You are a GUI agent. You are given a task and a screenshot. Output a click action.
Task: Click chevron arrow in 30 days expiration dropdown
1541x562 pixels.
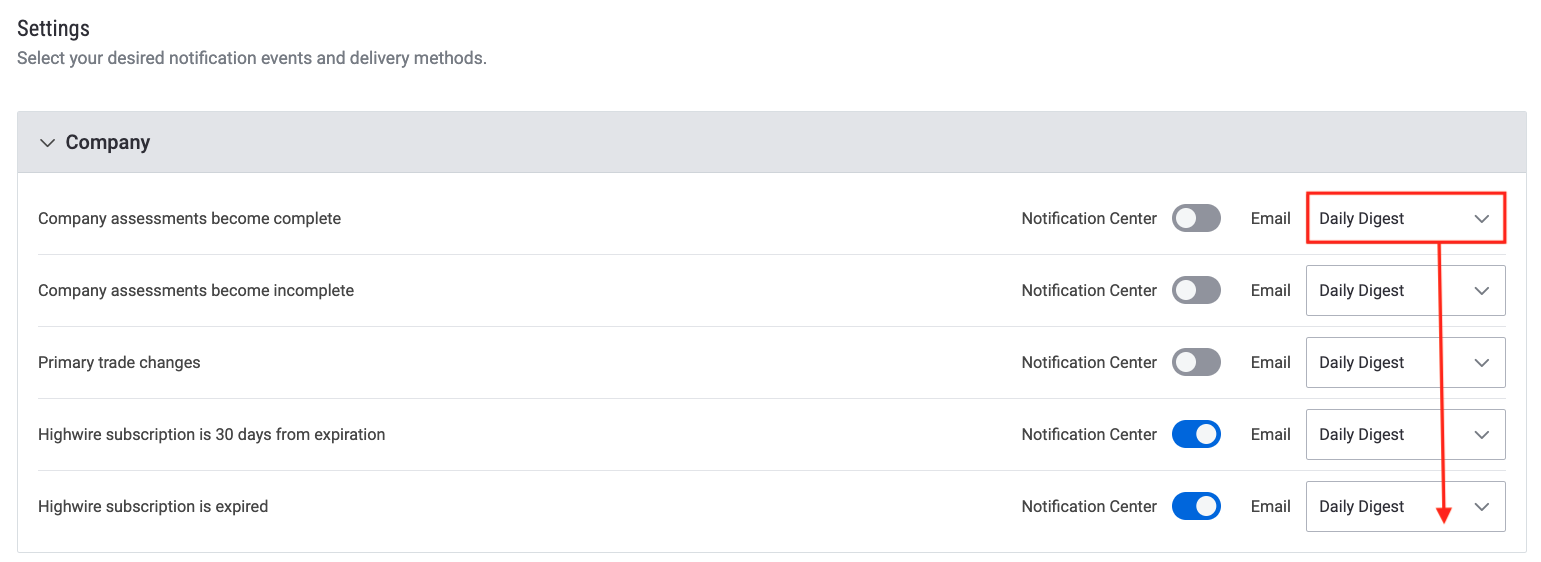1482,435
